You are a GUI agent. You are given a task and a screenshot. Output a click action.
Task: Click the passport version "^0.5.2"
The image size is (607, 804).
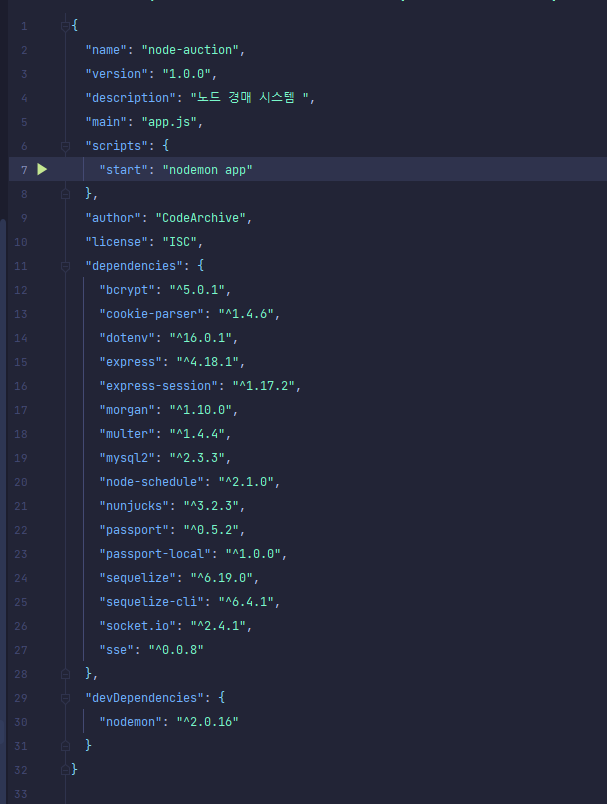tap(211, 530)
